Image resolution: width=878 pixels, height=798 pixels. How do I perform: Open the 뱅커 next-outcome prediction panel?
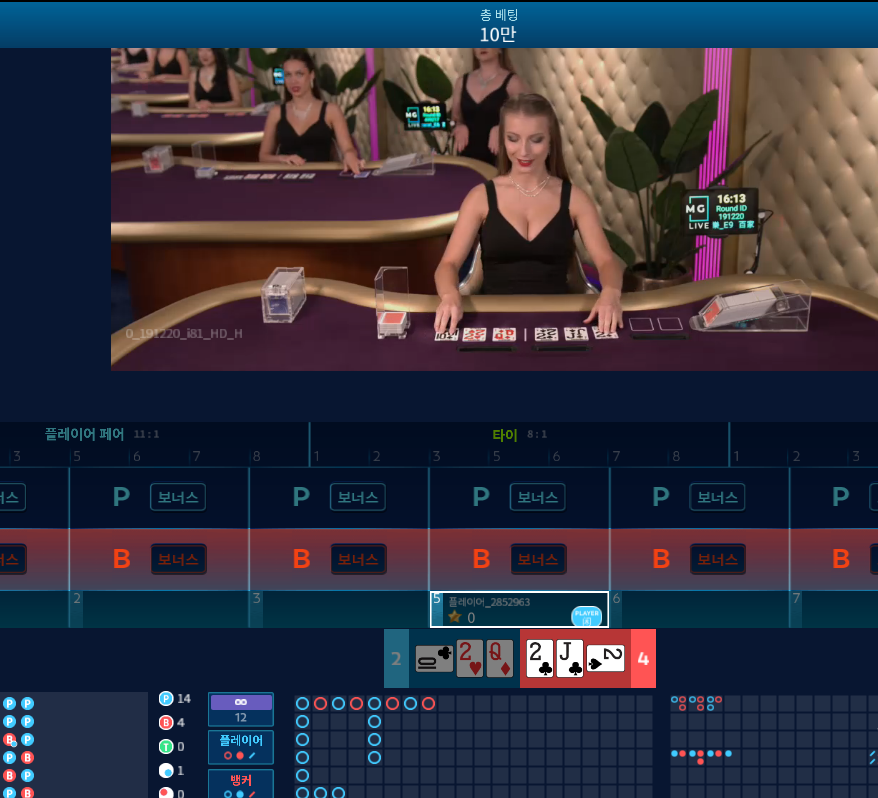click(240, 783)
